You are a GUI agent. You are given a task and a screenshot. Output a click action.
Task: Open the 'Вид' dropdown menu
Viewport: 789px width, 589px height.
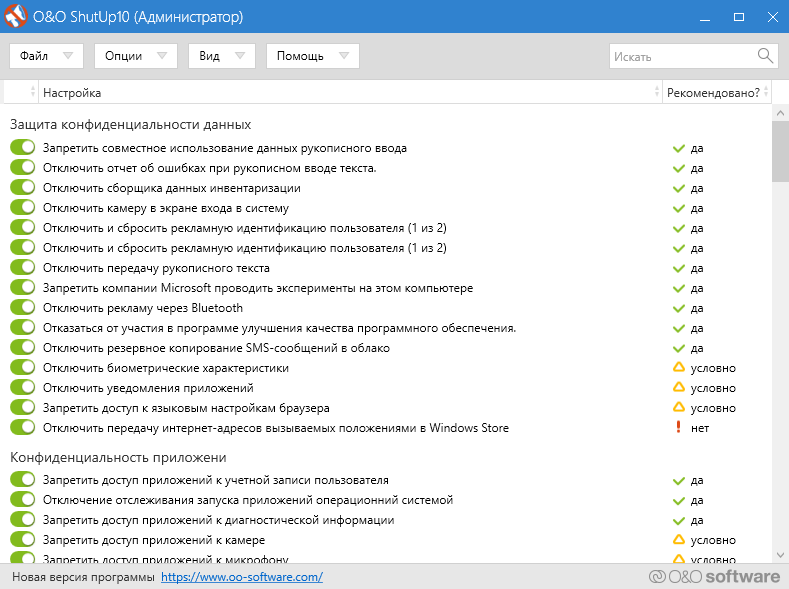(x=221, y=56)
